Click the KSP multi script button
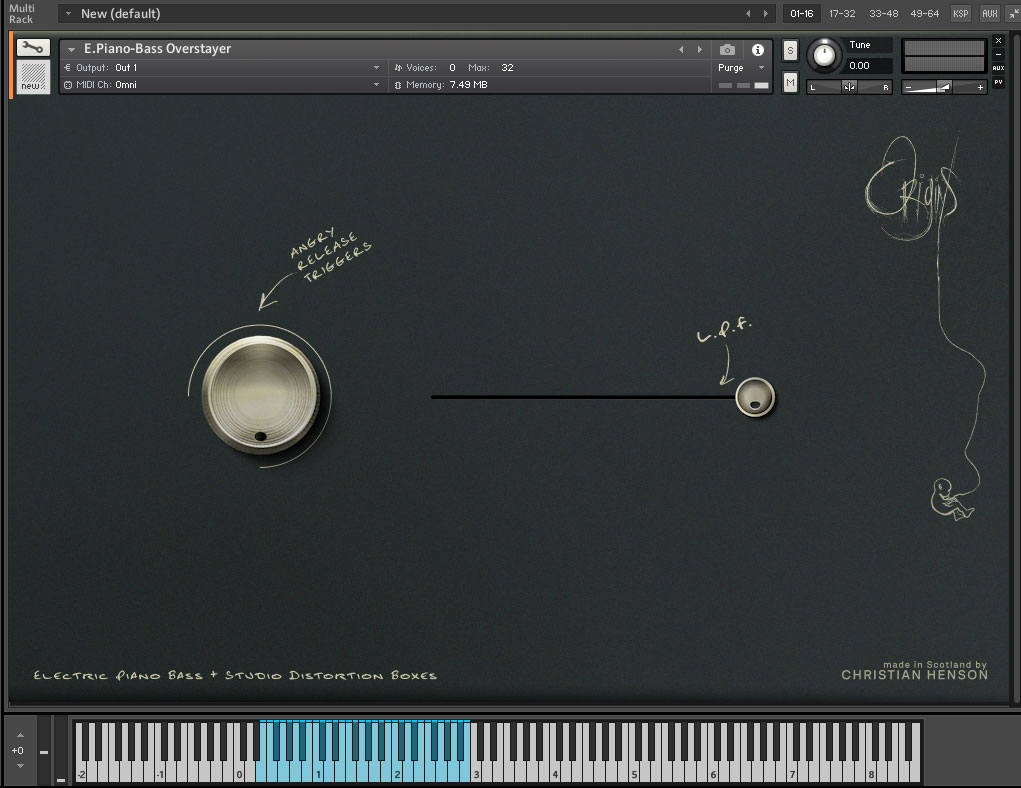Viewport: 1021px width, 788px height. 960,13
